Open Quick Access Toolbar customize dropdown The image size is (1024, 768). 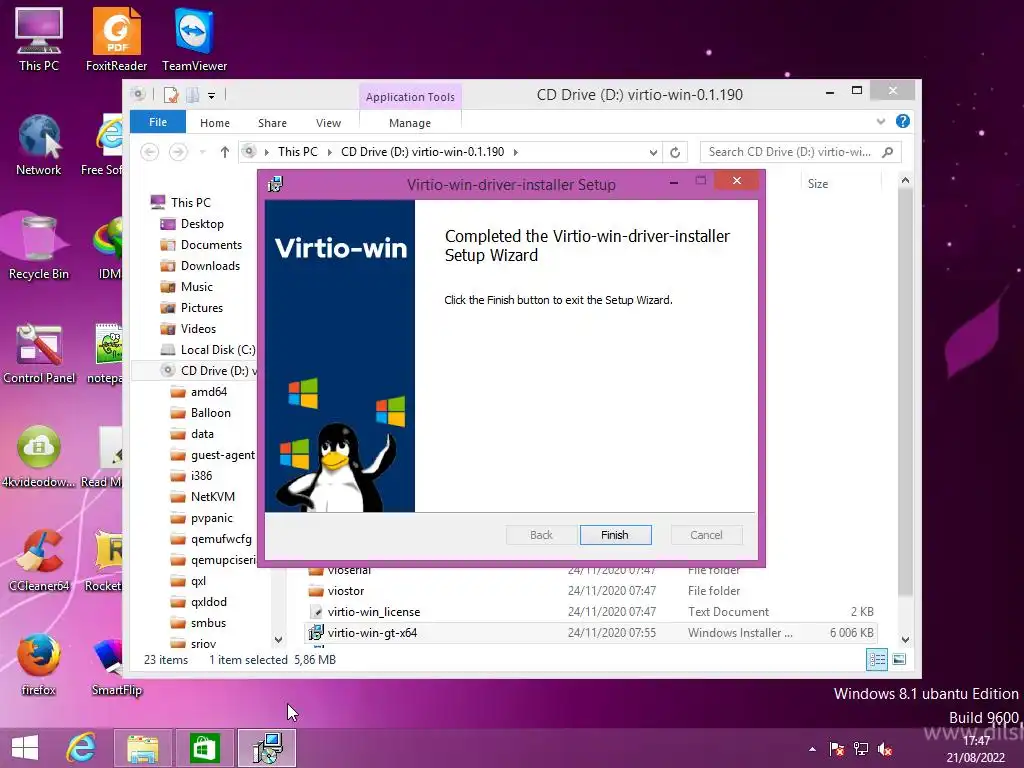pyautogui.click(x=212, y=96)
